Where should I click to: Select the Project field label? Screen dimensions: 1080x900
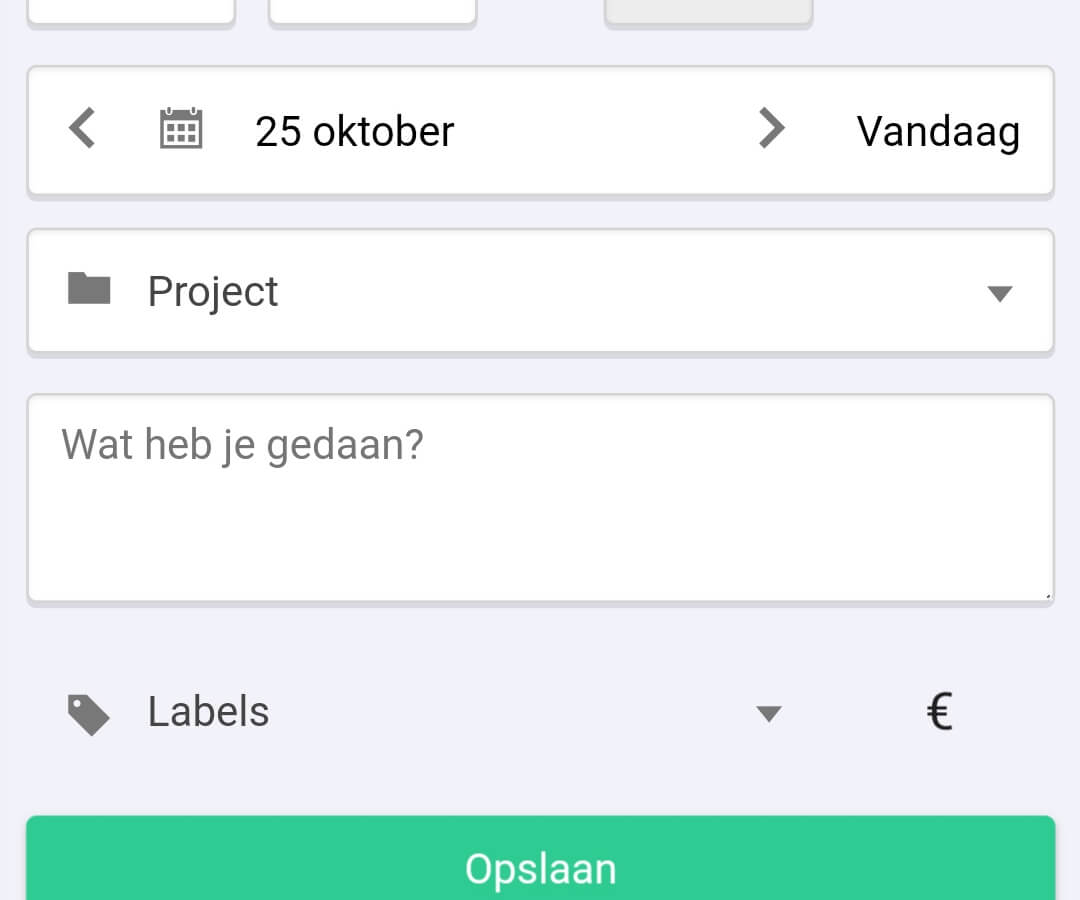tap(213, 292)
